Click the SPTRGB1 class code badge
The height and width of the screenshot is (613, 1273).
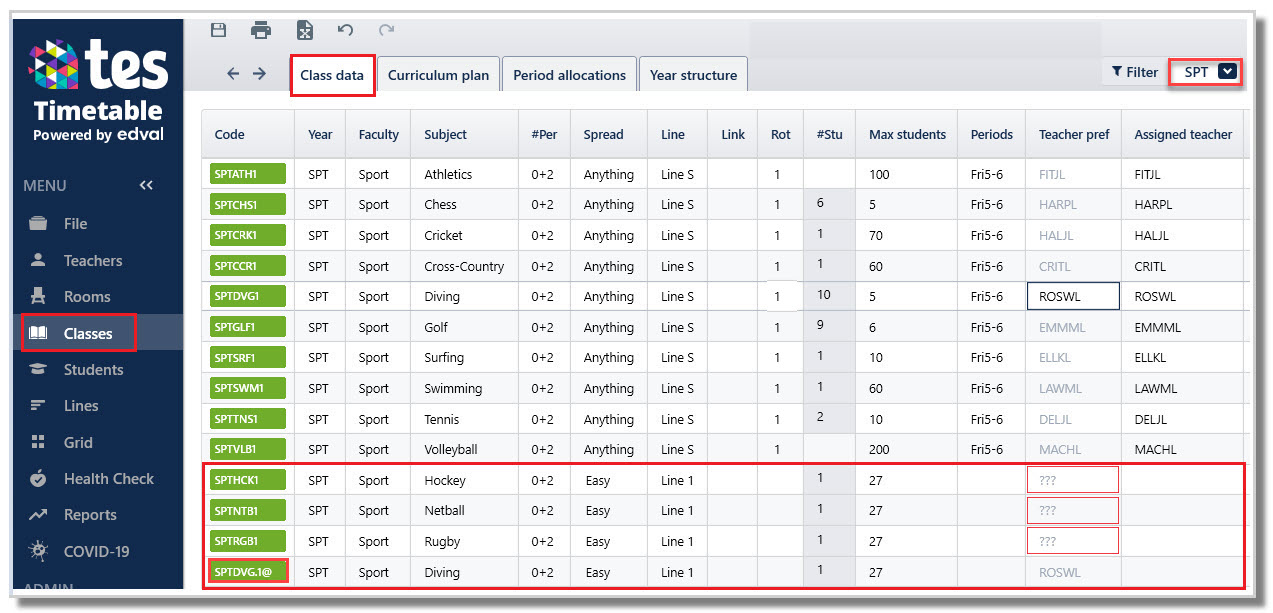tap(248, 541)
